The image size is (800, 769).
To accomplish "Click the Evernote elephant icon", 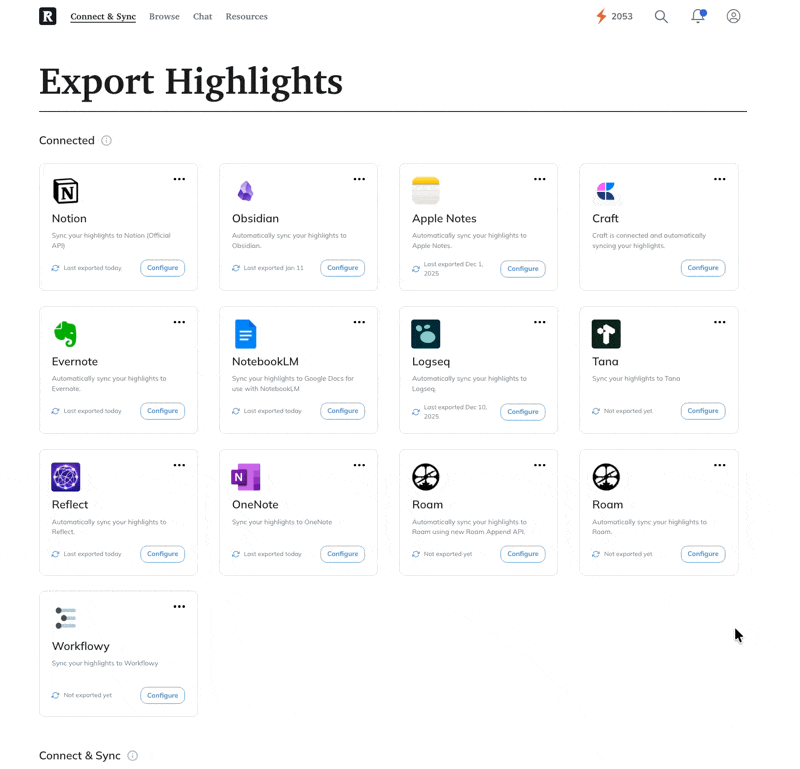I will [66, 334].
